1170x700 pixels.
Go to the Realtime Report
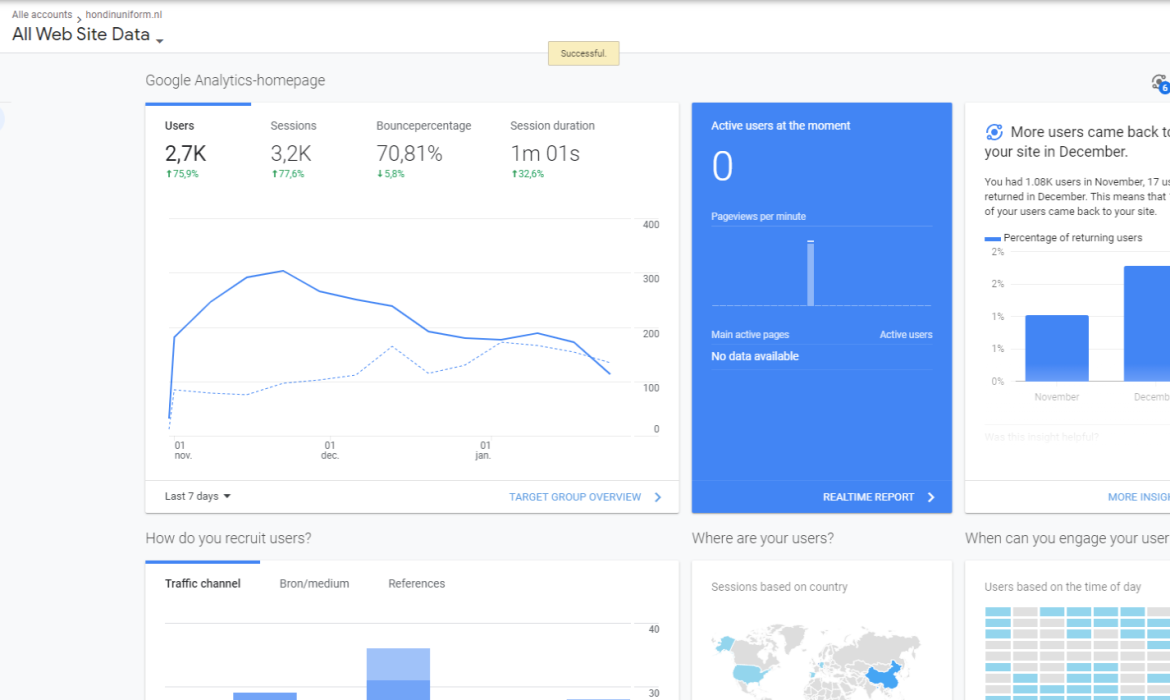tap(868, 497)
